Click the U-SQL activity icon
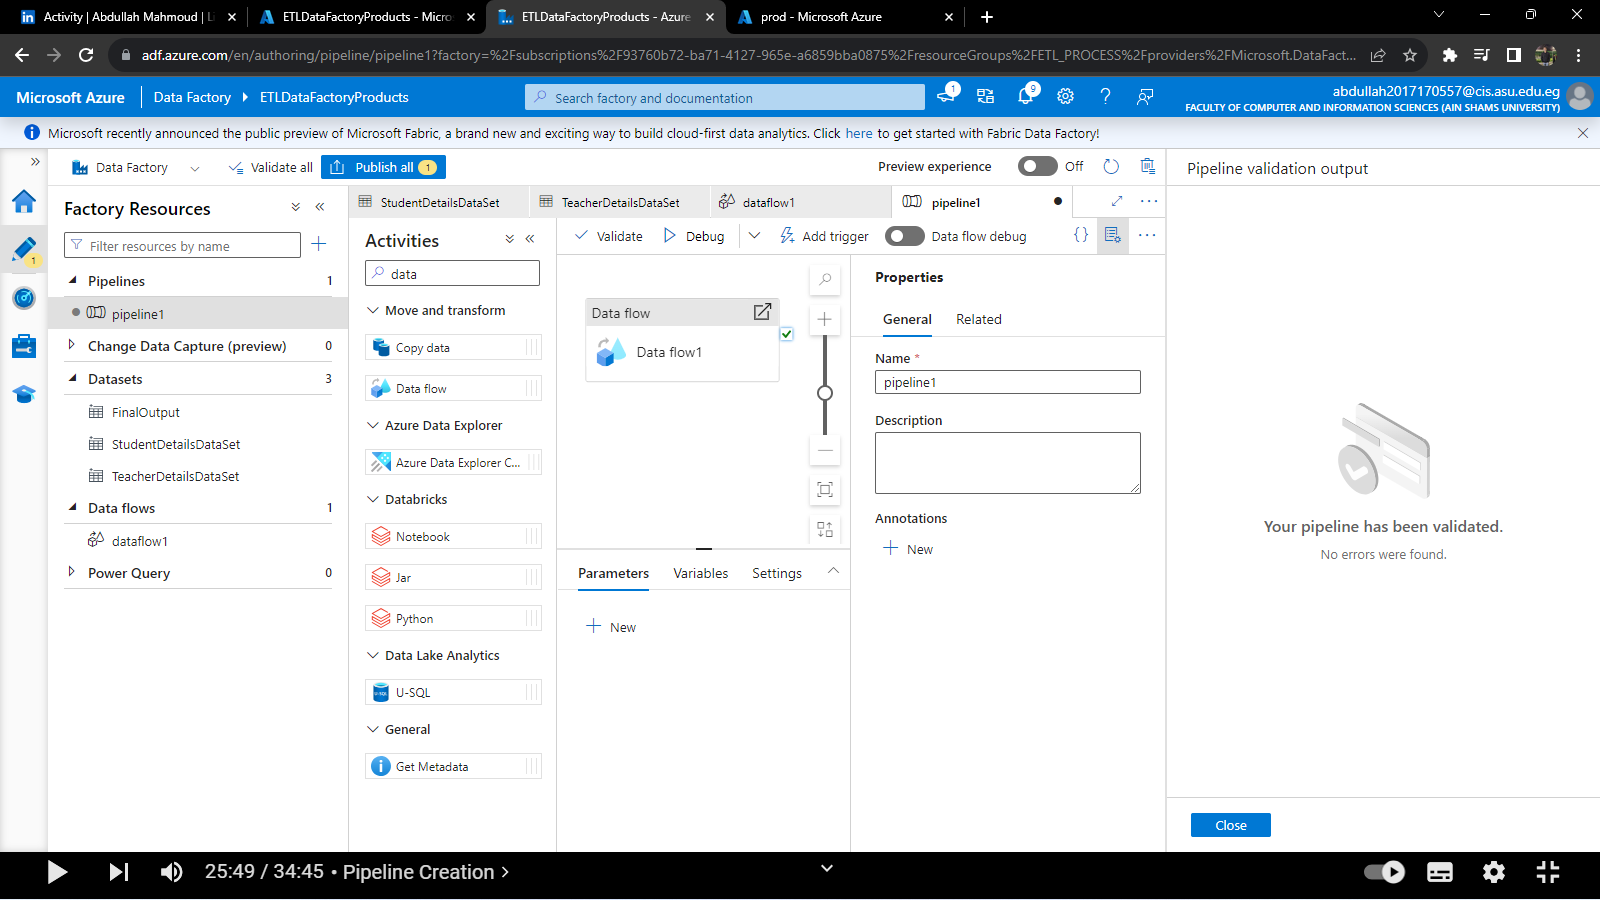This screenshot has height=900, width=1600. pyautogui.click(x=381, y=692)
